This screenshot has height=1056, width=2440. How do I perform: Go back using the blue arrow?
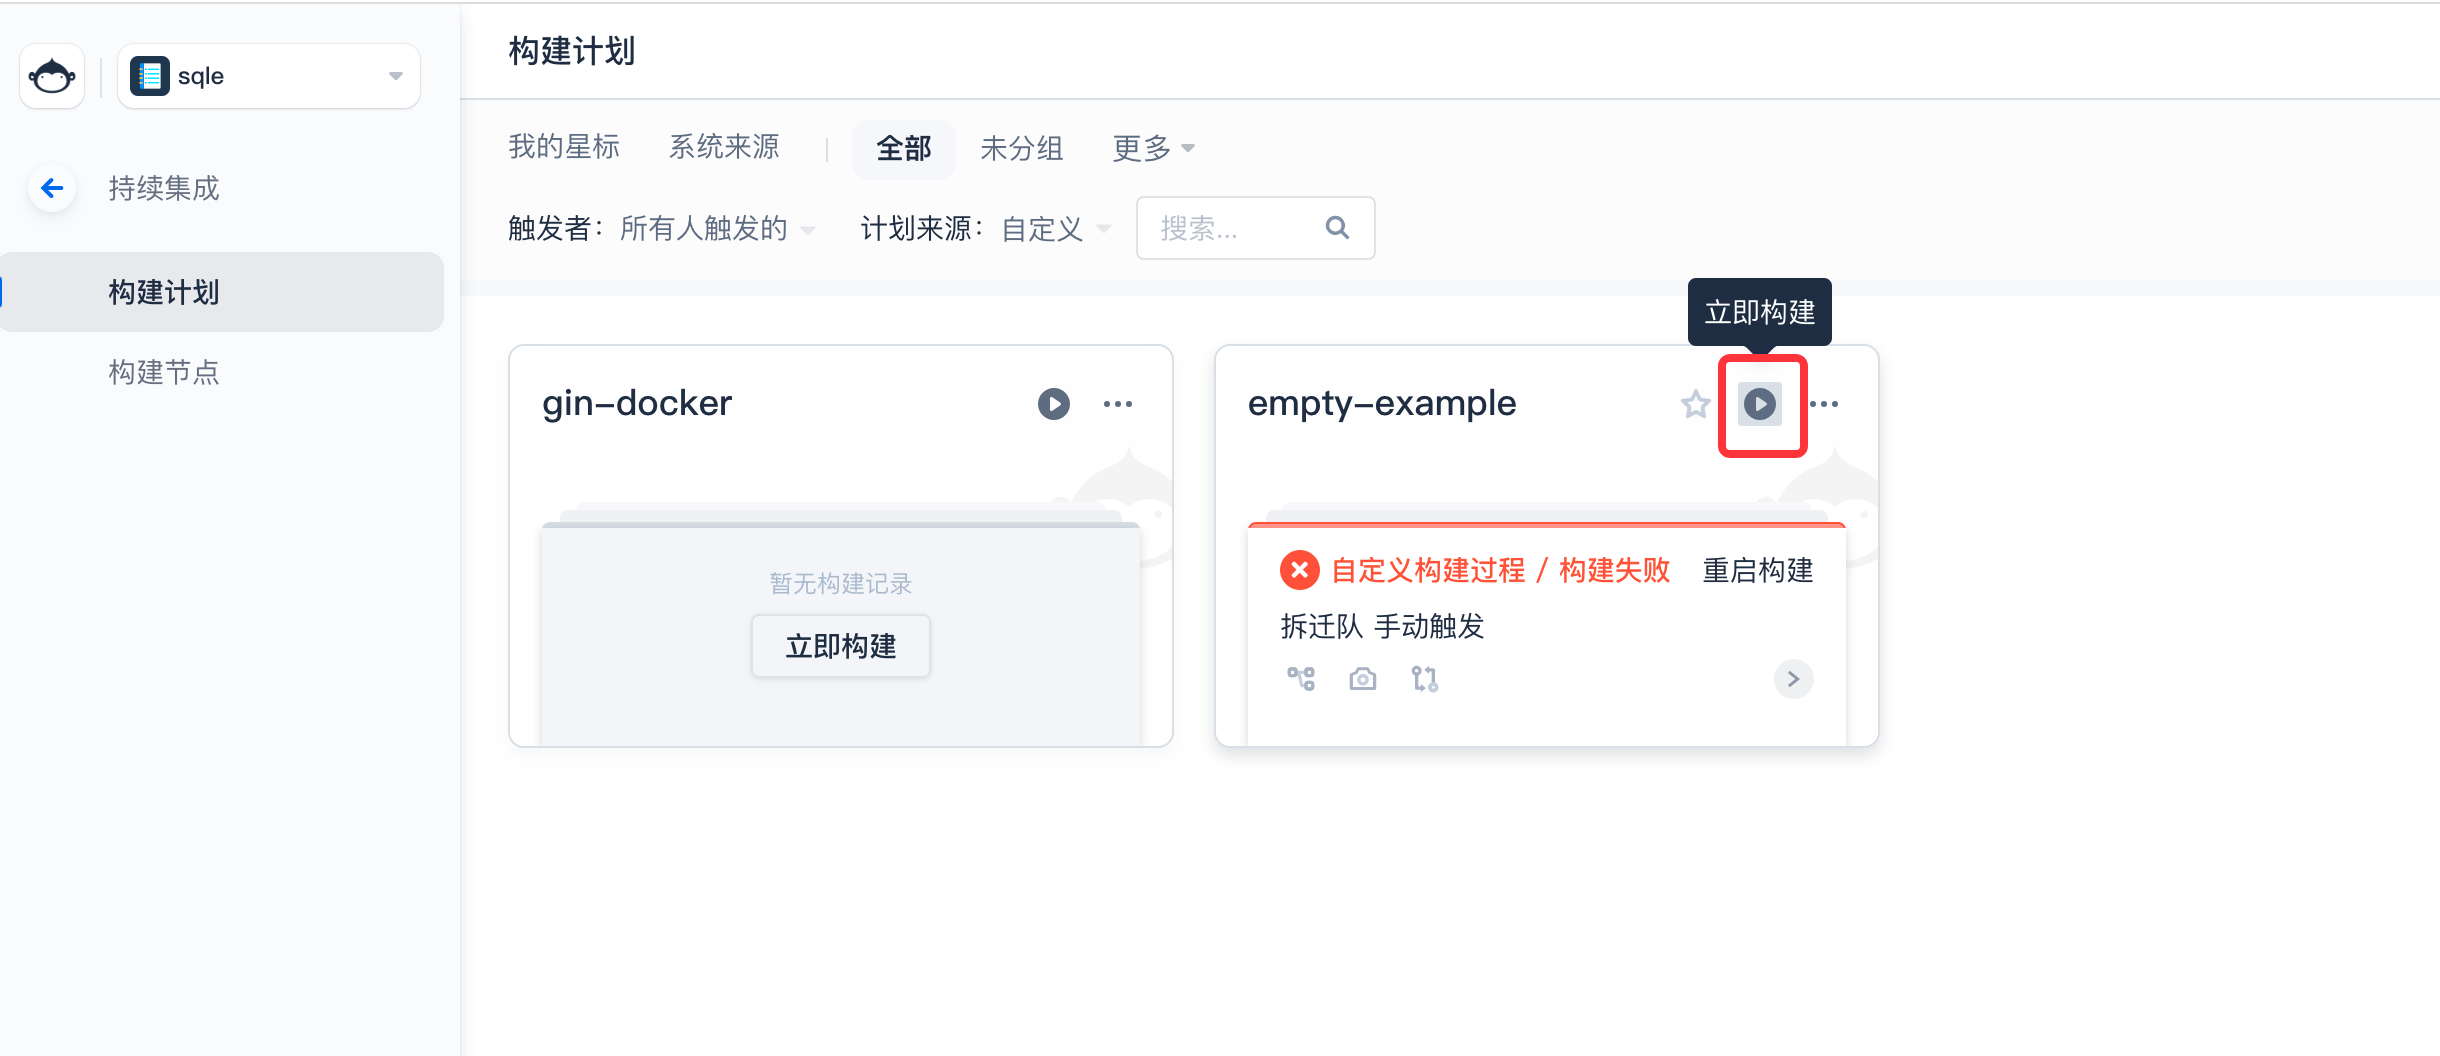coord(52,188)
